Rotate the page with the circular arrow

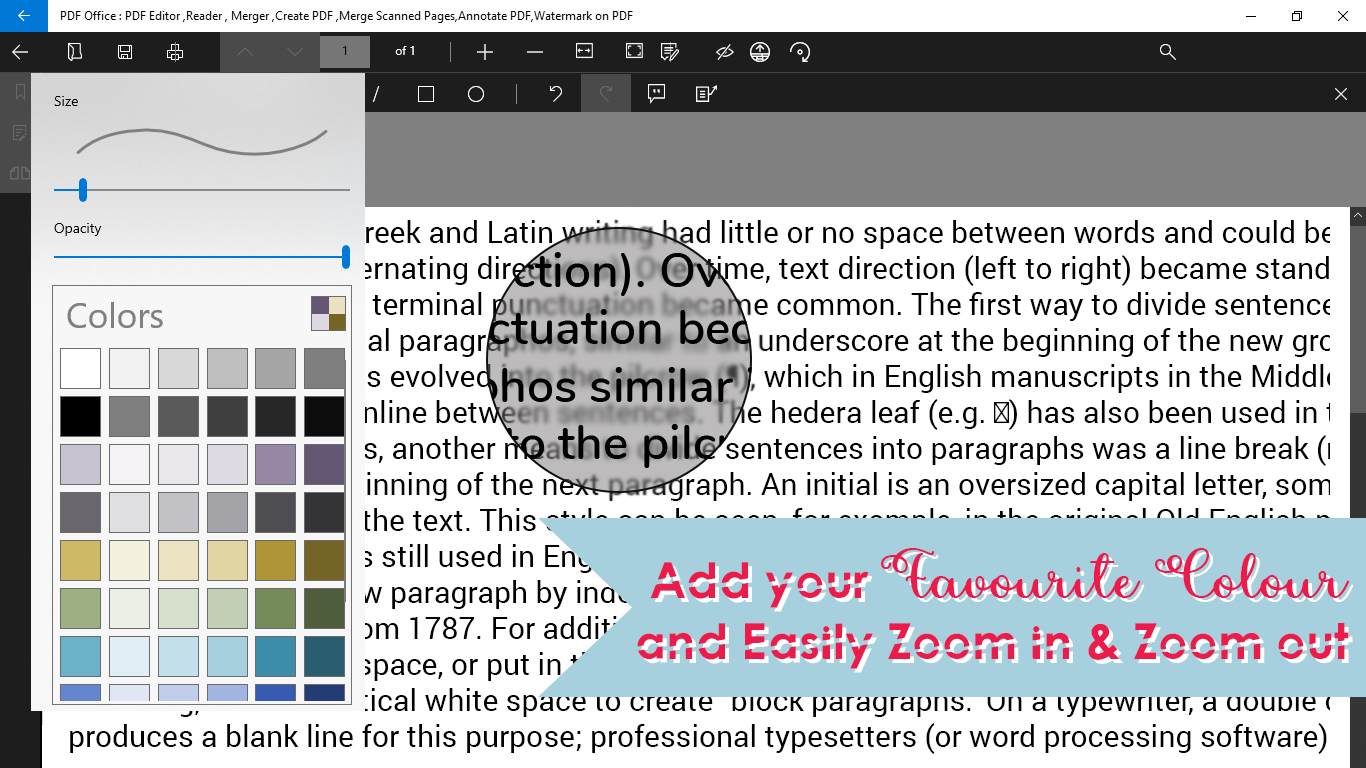[800, 52]
